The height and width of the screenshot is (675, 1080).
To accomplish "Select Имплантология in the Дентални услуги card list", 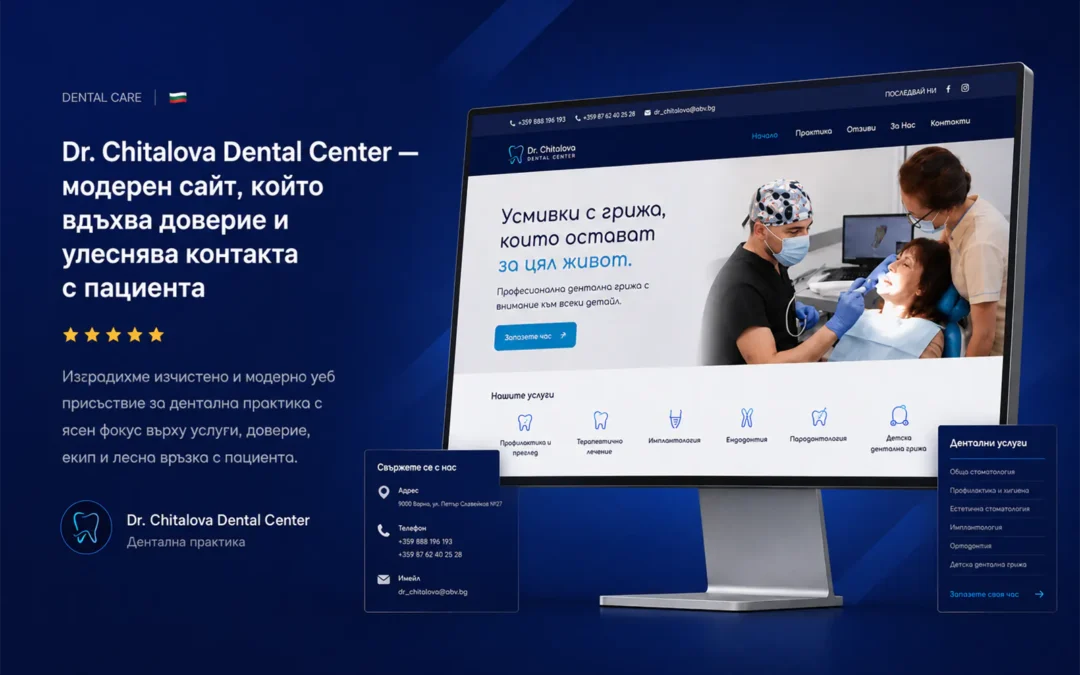I will pos(976,528).
